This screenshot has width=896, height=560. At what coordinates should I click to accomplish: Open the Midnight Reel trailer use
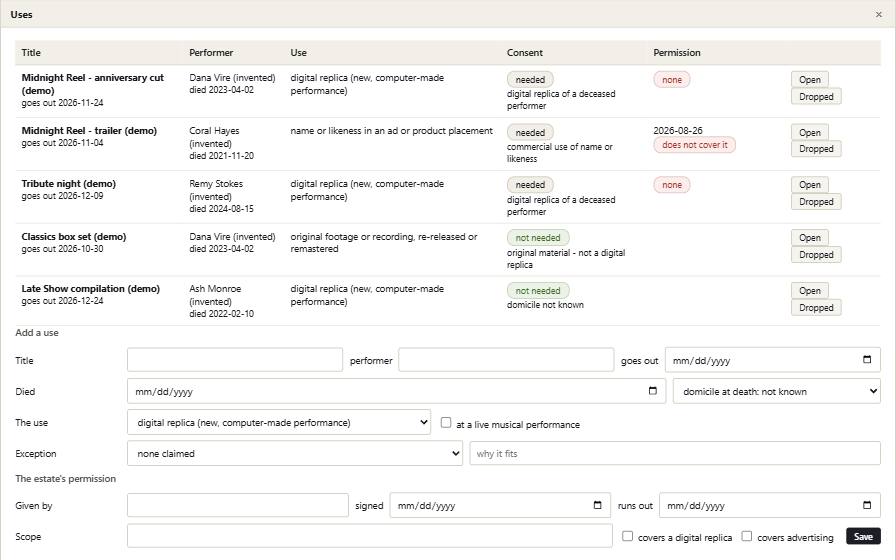(x=810, y=133)
